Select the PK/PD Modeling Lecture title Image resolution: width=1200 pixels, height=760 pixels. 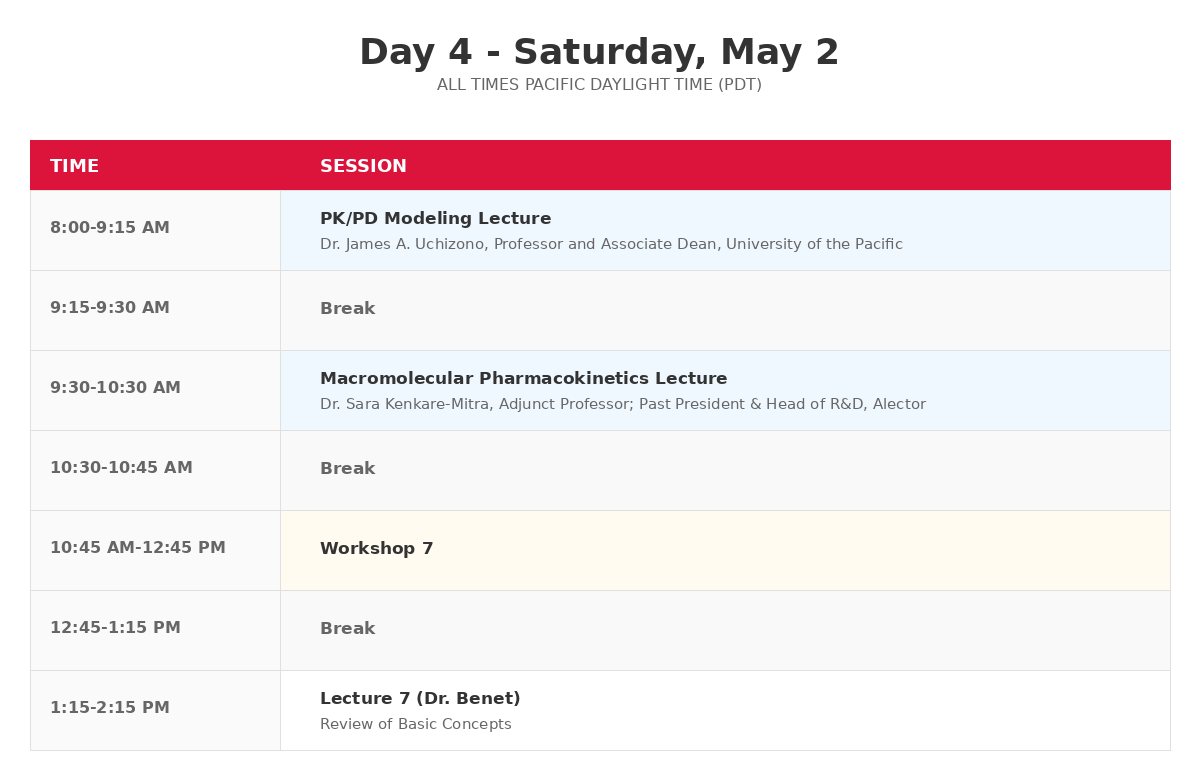(435, 219)
